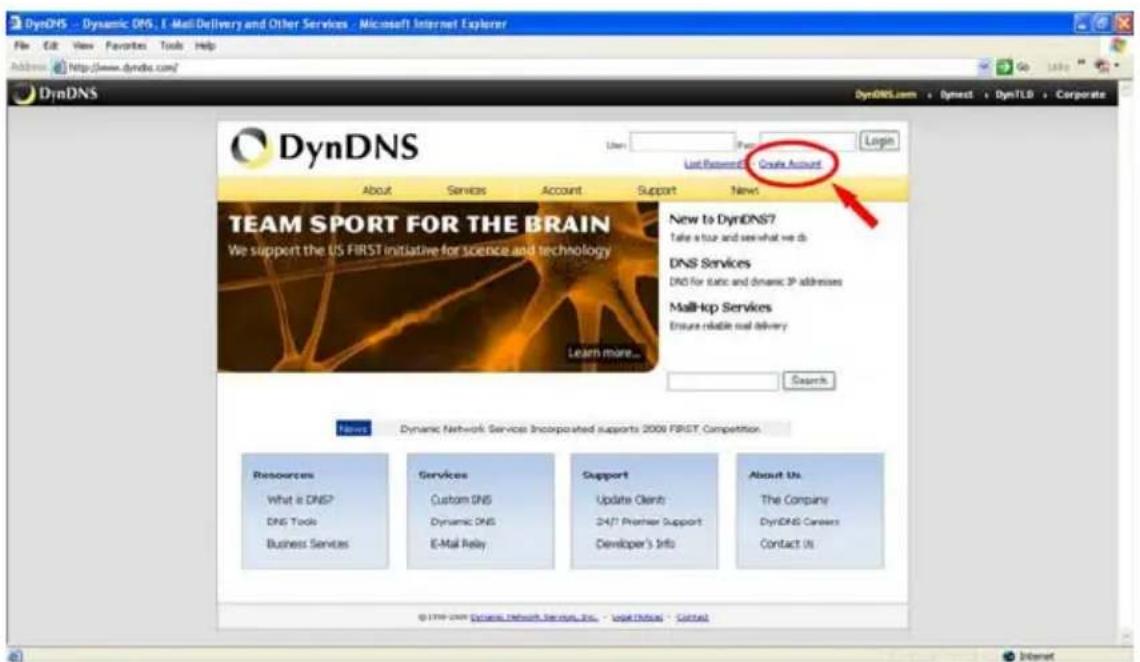Click the Learn more link on the banner

[x=605, y=353]
